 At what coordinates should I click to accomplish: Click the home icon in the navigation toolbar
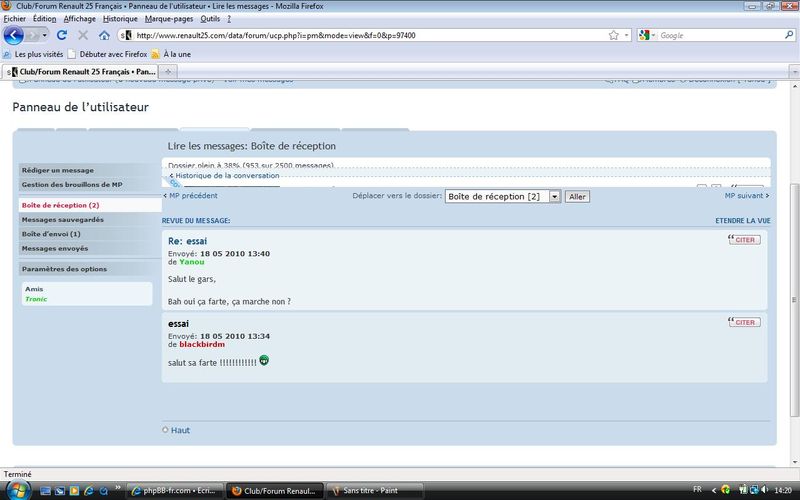pyautogui.click(x=104, y=35)
